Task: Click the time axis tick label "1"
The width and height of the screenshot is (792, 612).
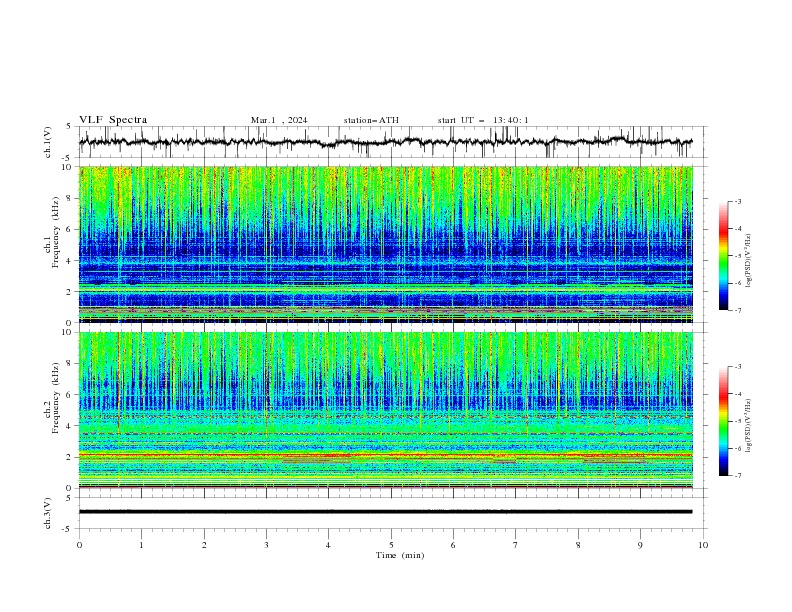Action: 141,545
